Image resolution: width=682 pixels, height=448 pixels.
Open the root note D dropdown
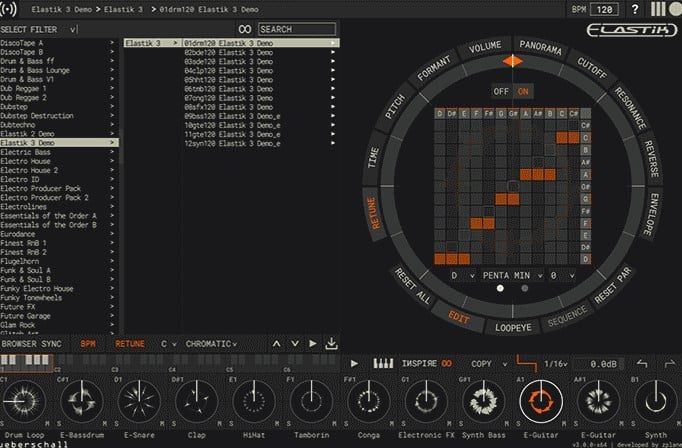pos(462,275)
